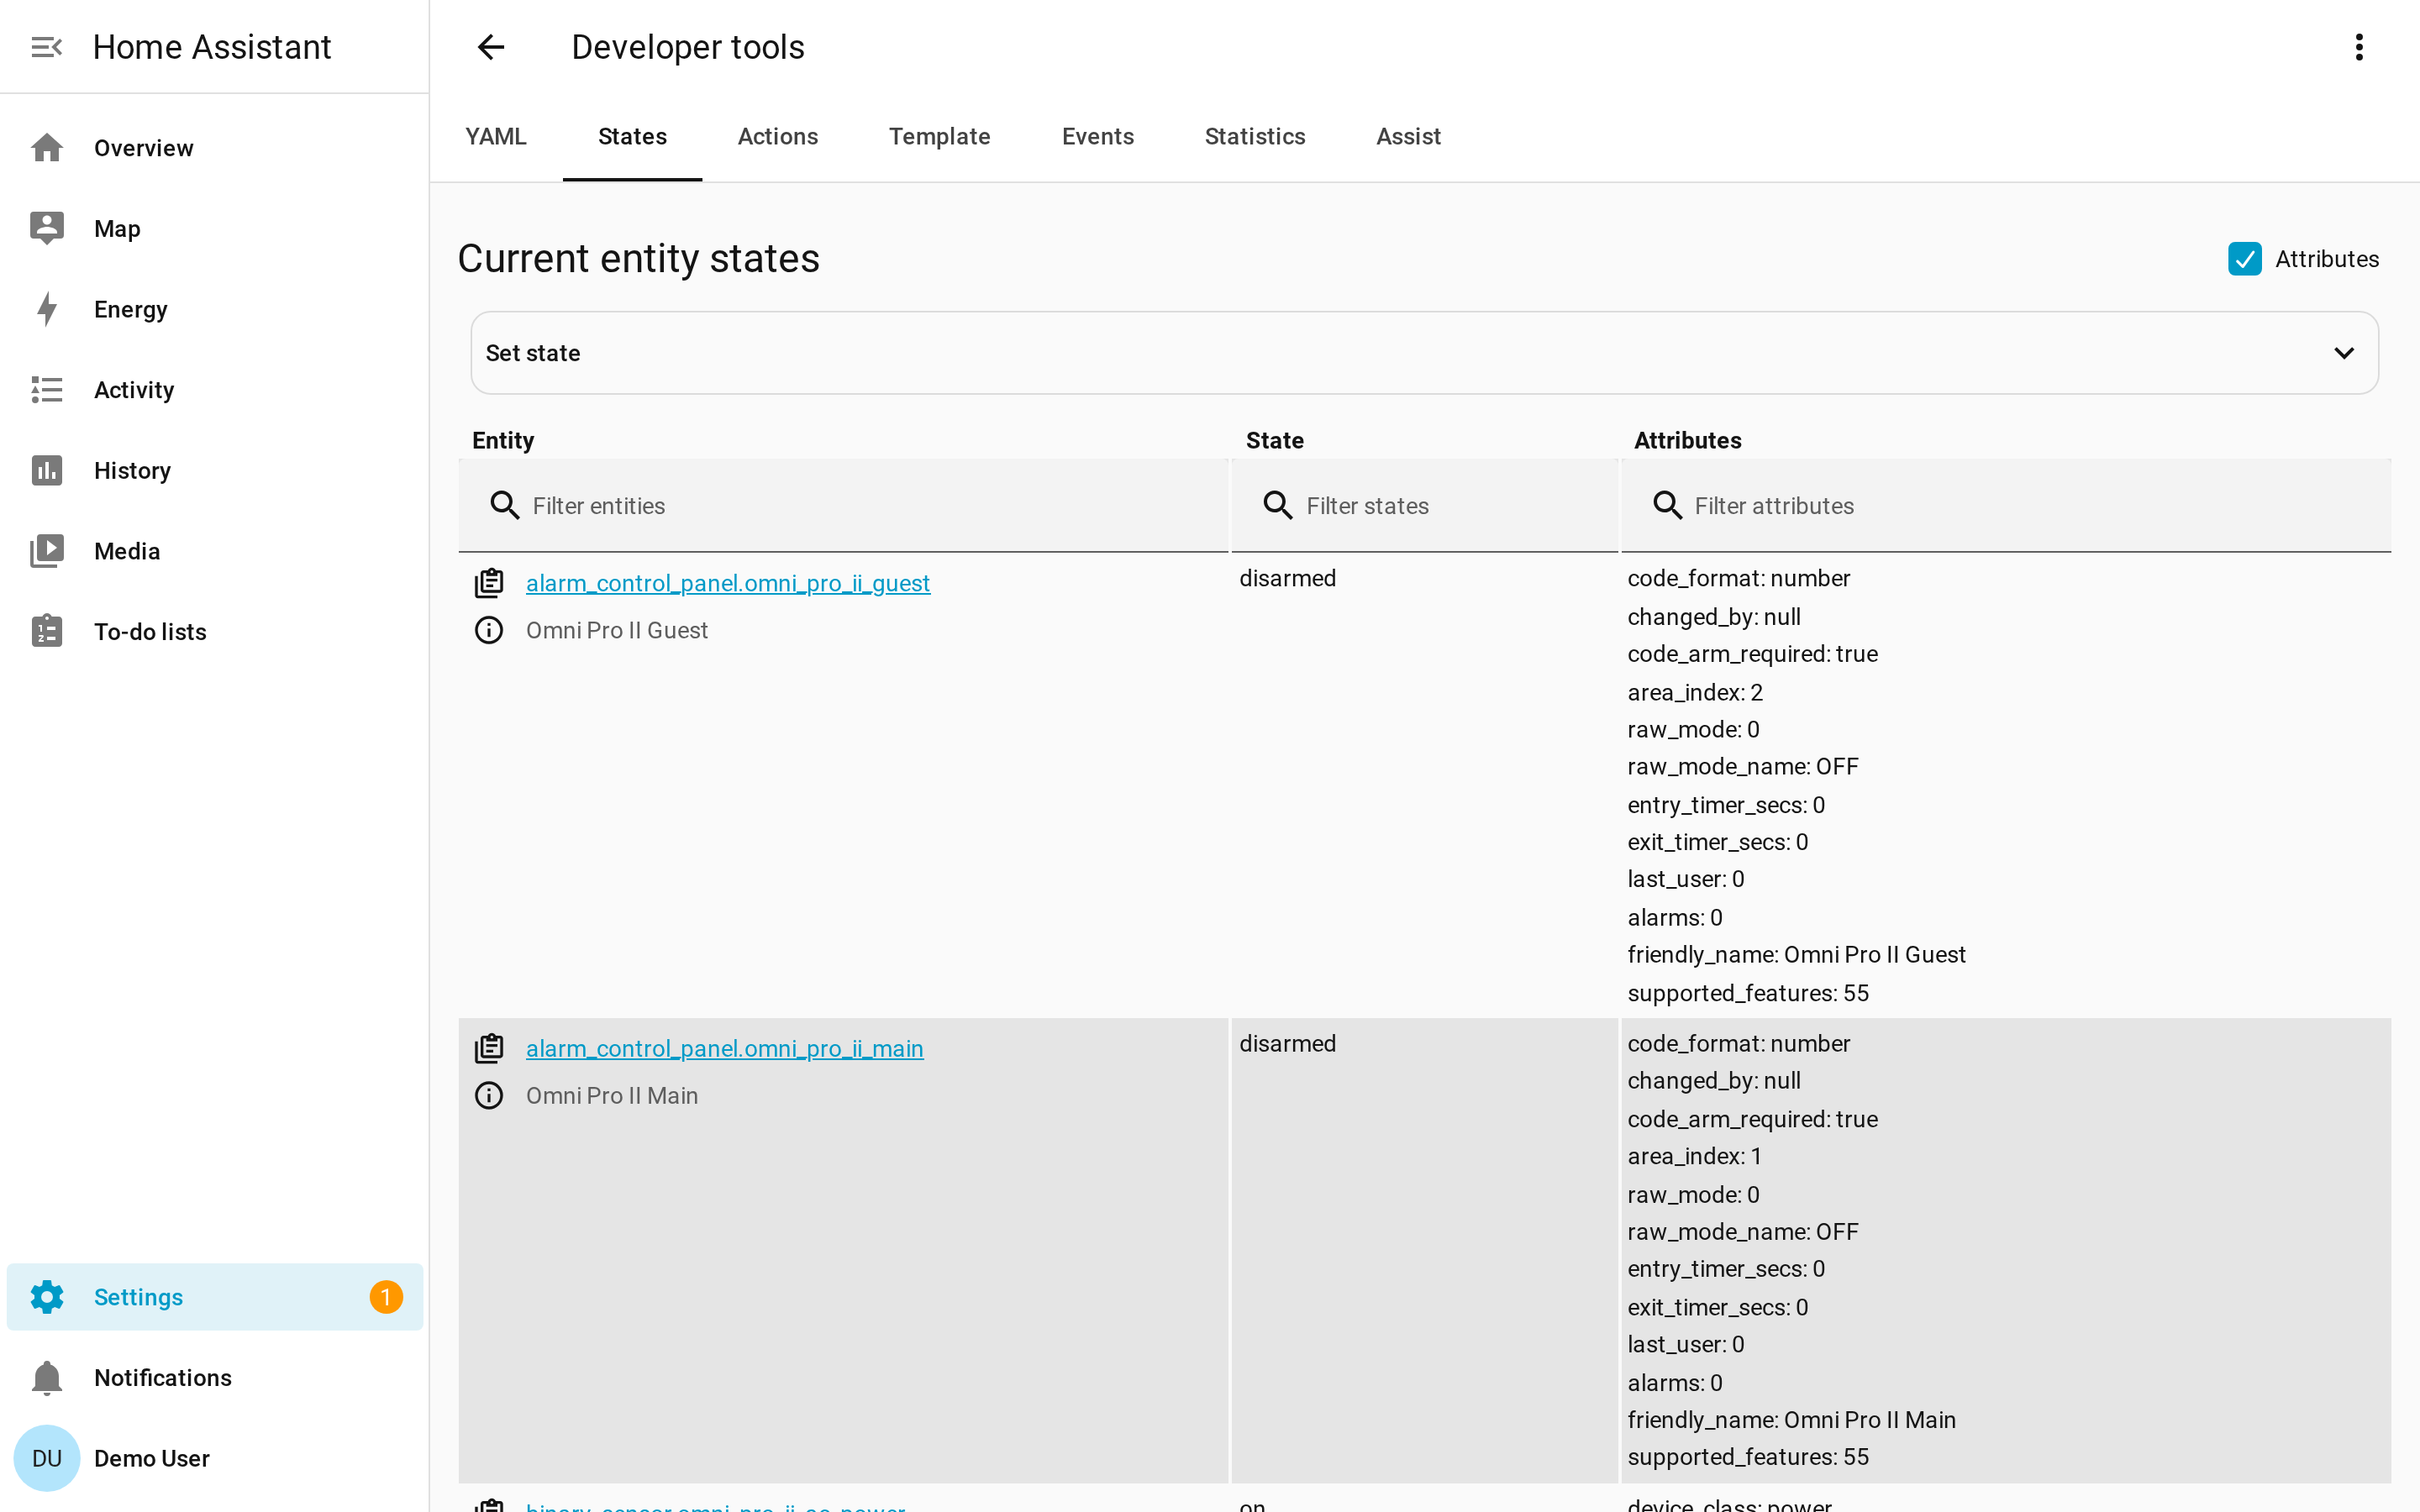Image resolution: width=2420 pixels, height=1512 pixels.
Task: Show info for Omni Pro II Main
Action: tap(489, 1095)
